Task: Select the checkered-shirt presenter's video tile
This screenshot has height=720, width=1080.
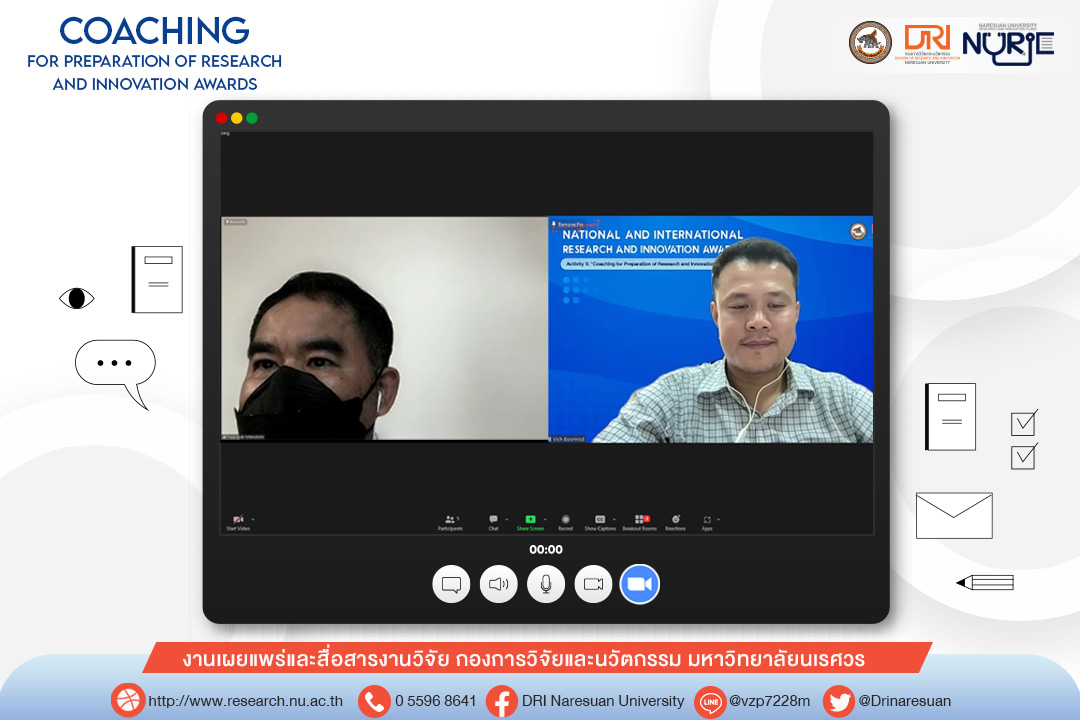Action: (710, 329)
